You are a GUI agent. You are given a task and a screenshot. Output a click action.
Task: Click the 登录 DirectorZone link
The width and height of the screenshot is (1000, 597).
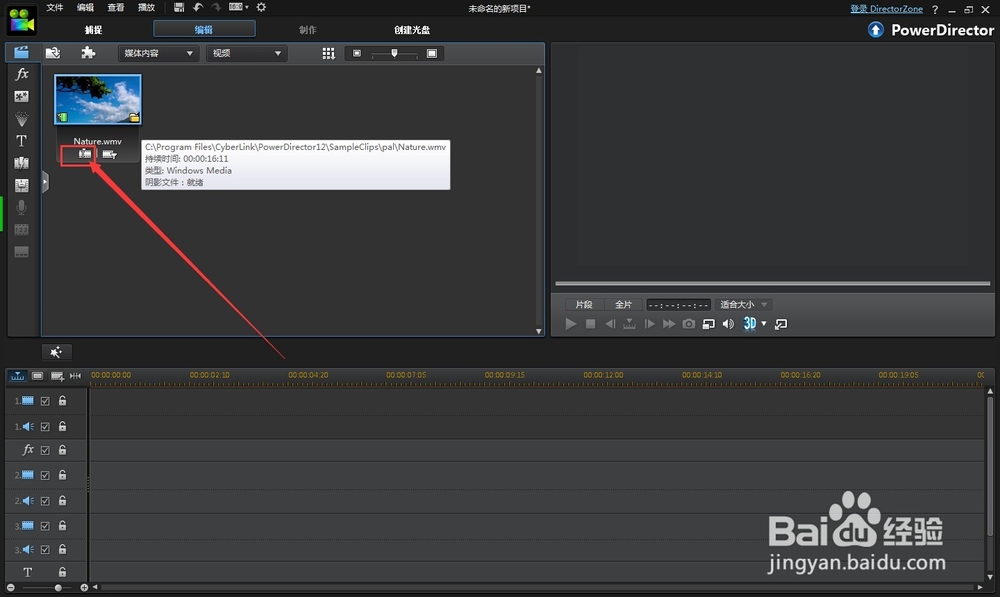coord(886,9)
